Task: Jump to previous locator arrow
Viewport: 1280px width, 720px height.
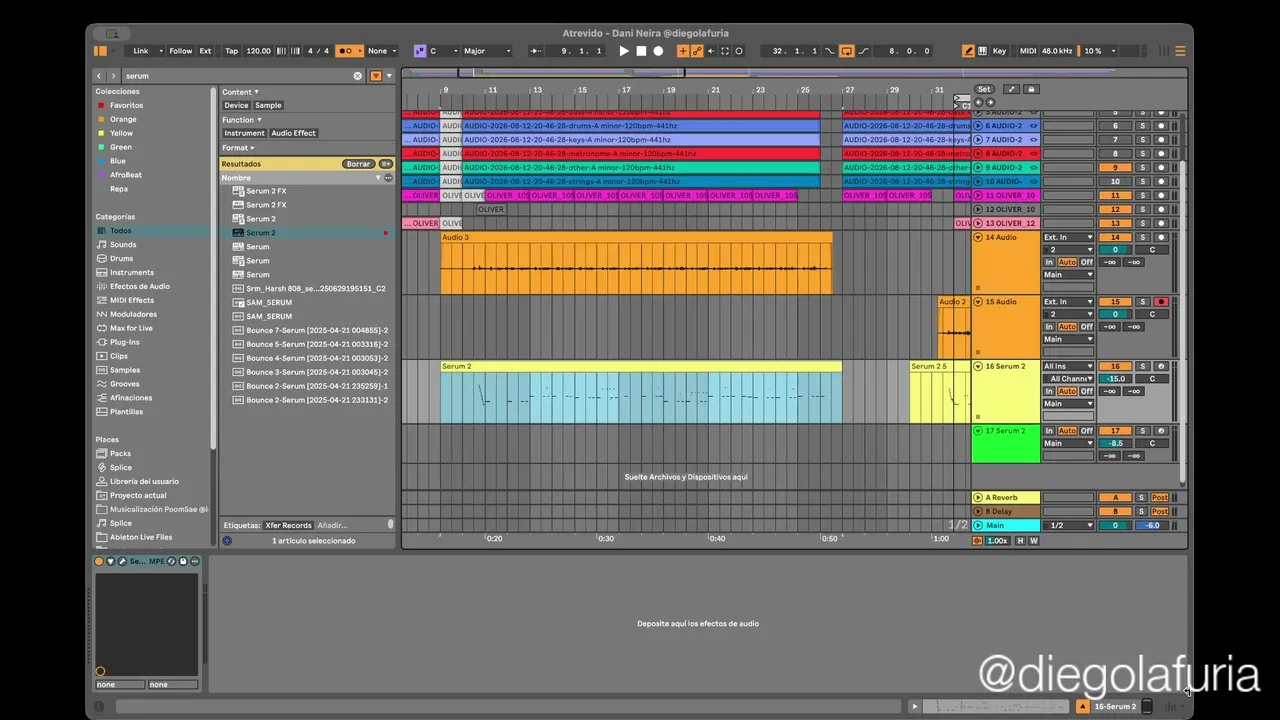Action: pyautogui.click(x=979, y=102)
